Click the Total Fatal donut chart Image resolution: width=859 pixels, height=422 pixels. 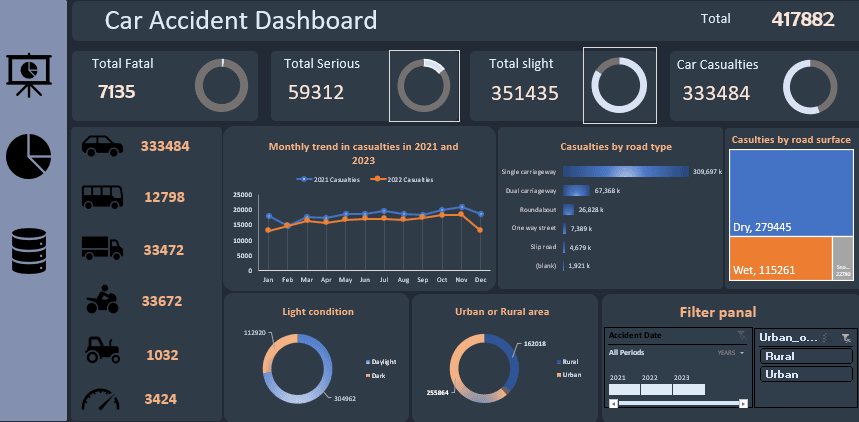221,85
